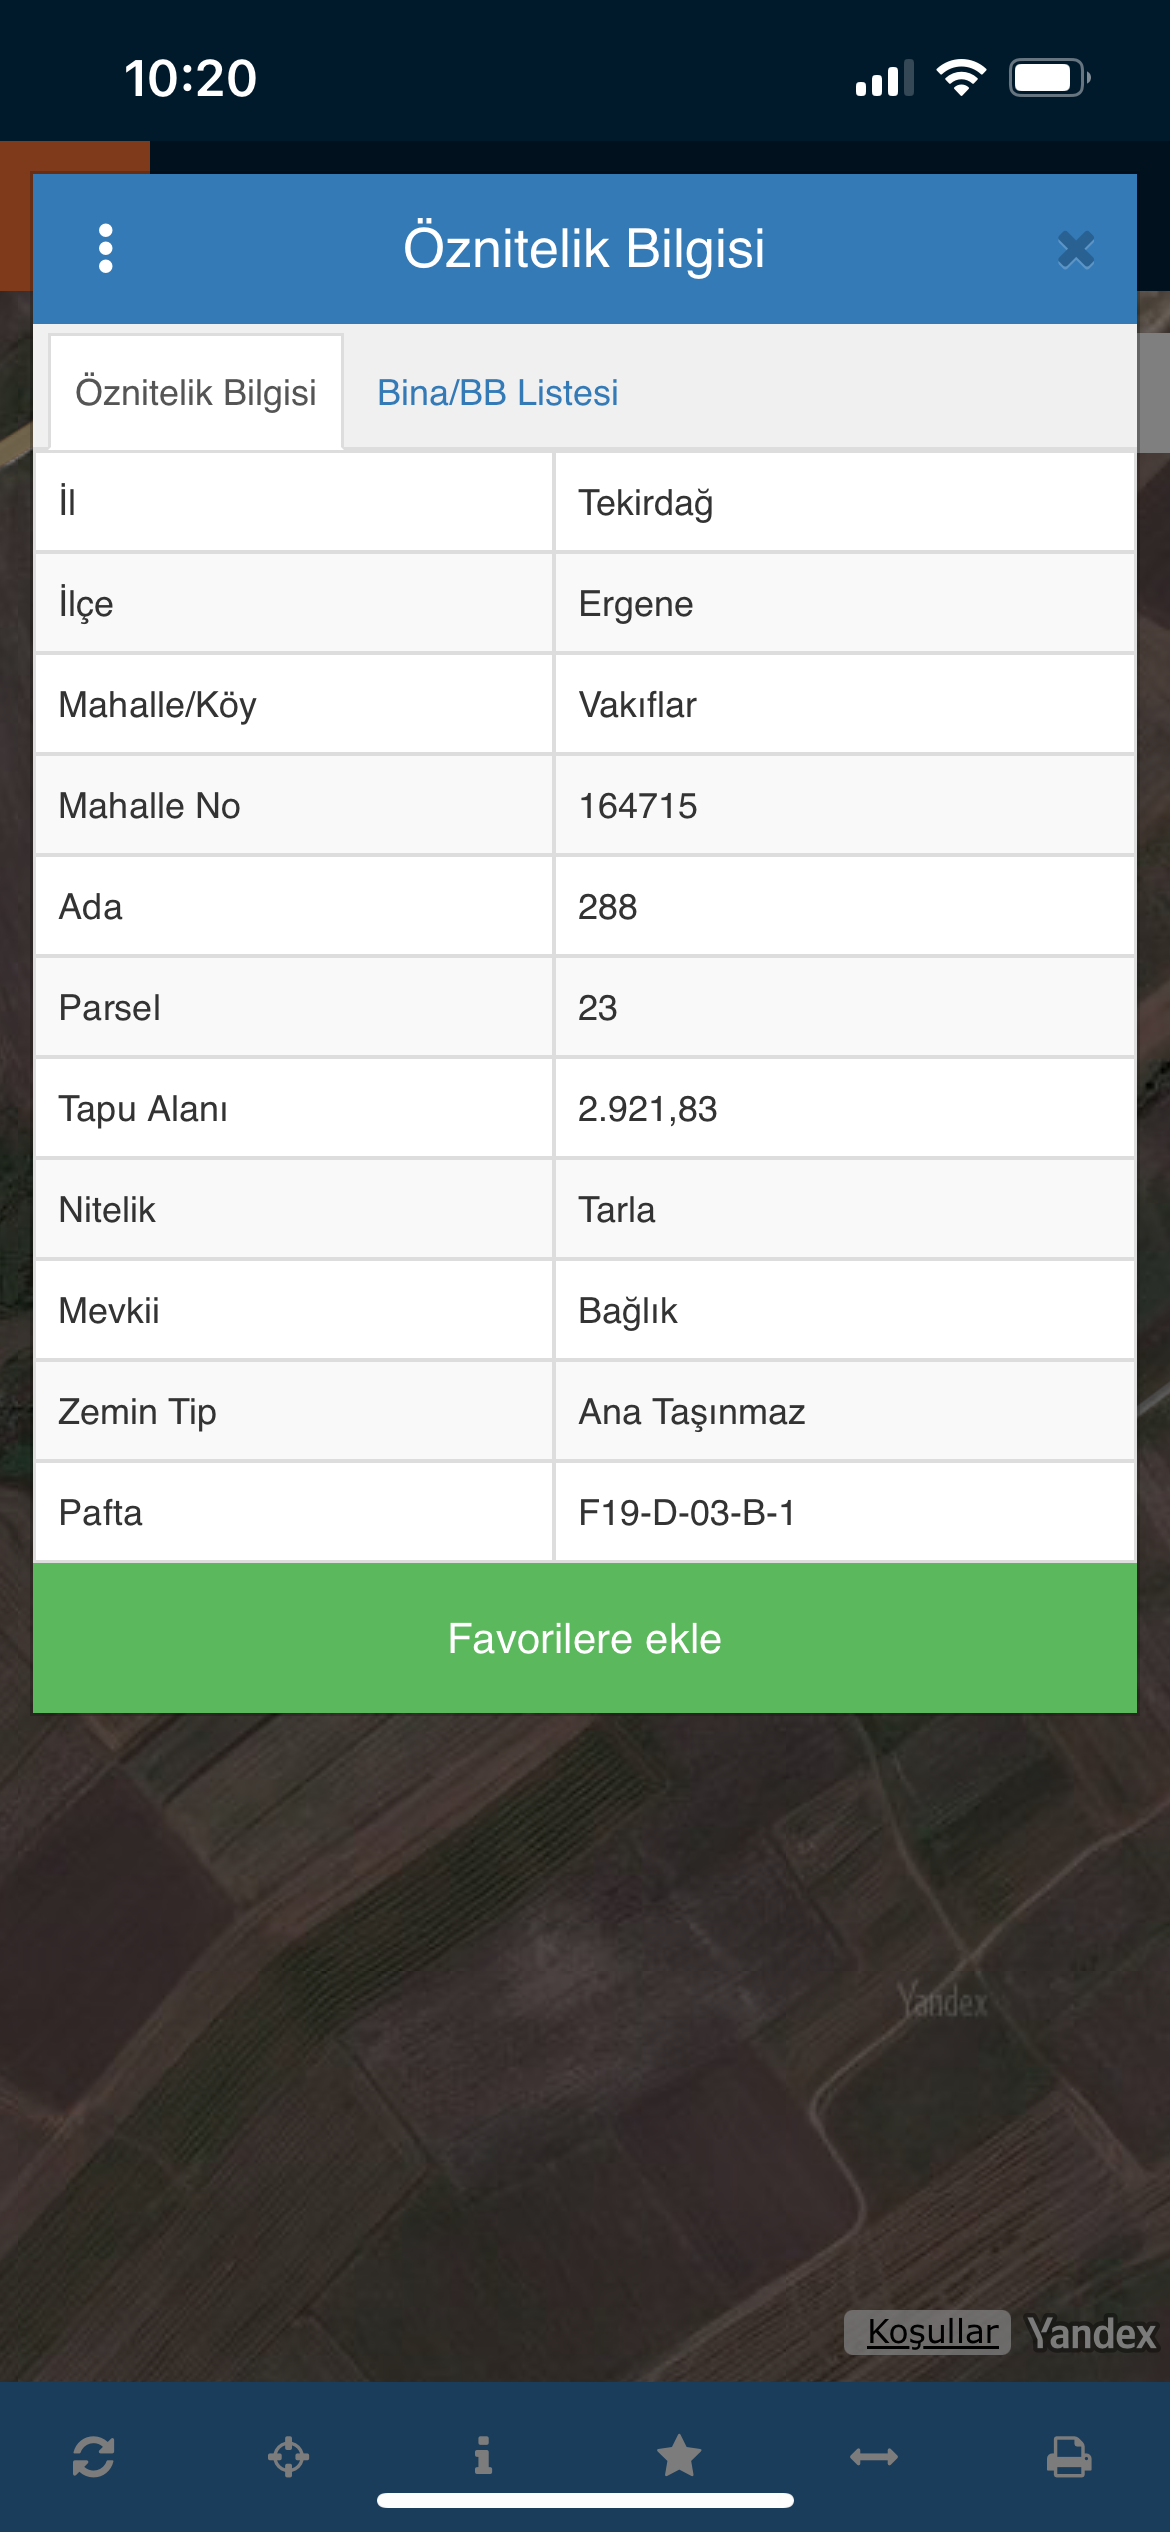This screenshot has height=2532, width=1170.
Task: Select the measure distance arrow icon
Action: click(874, 2456)
